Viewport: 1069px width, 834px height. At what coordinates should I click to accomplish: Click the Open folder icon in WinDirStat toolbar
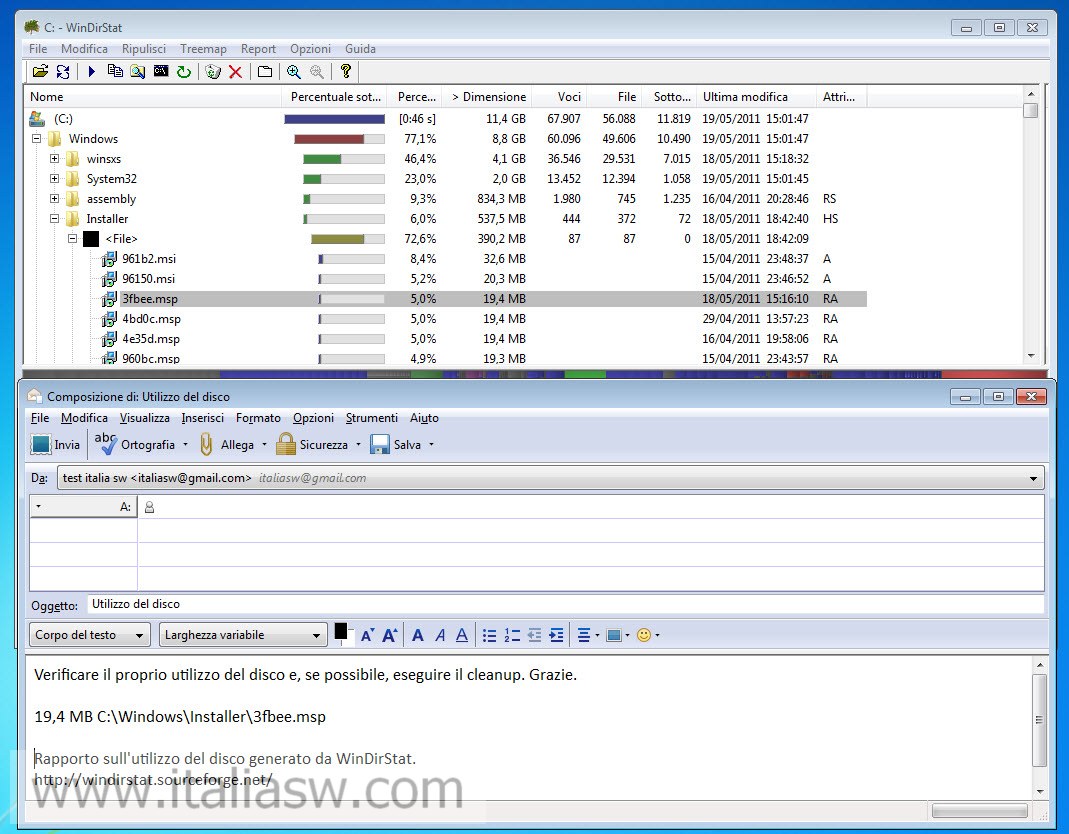40,71
